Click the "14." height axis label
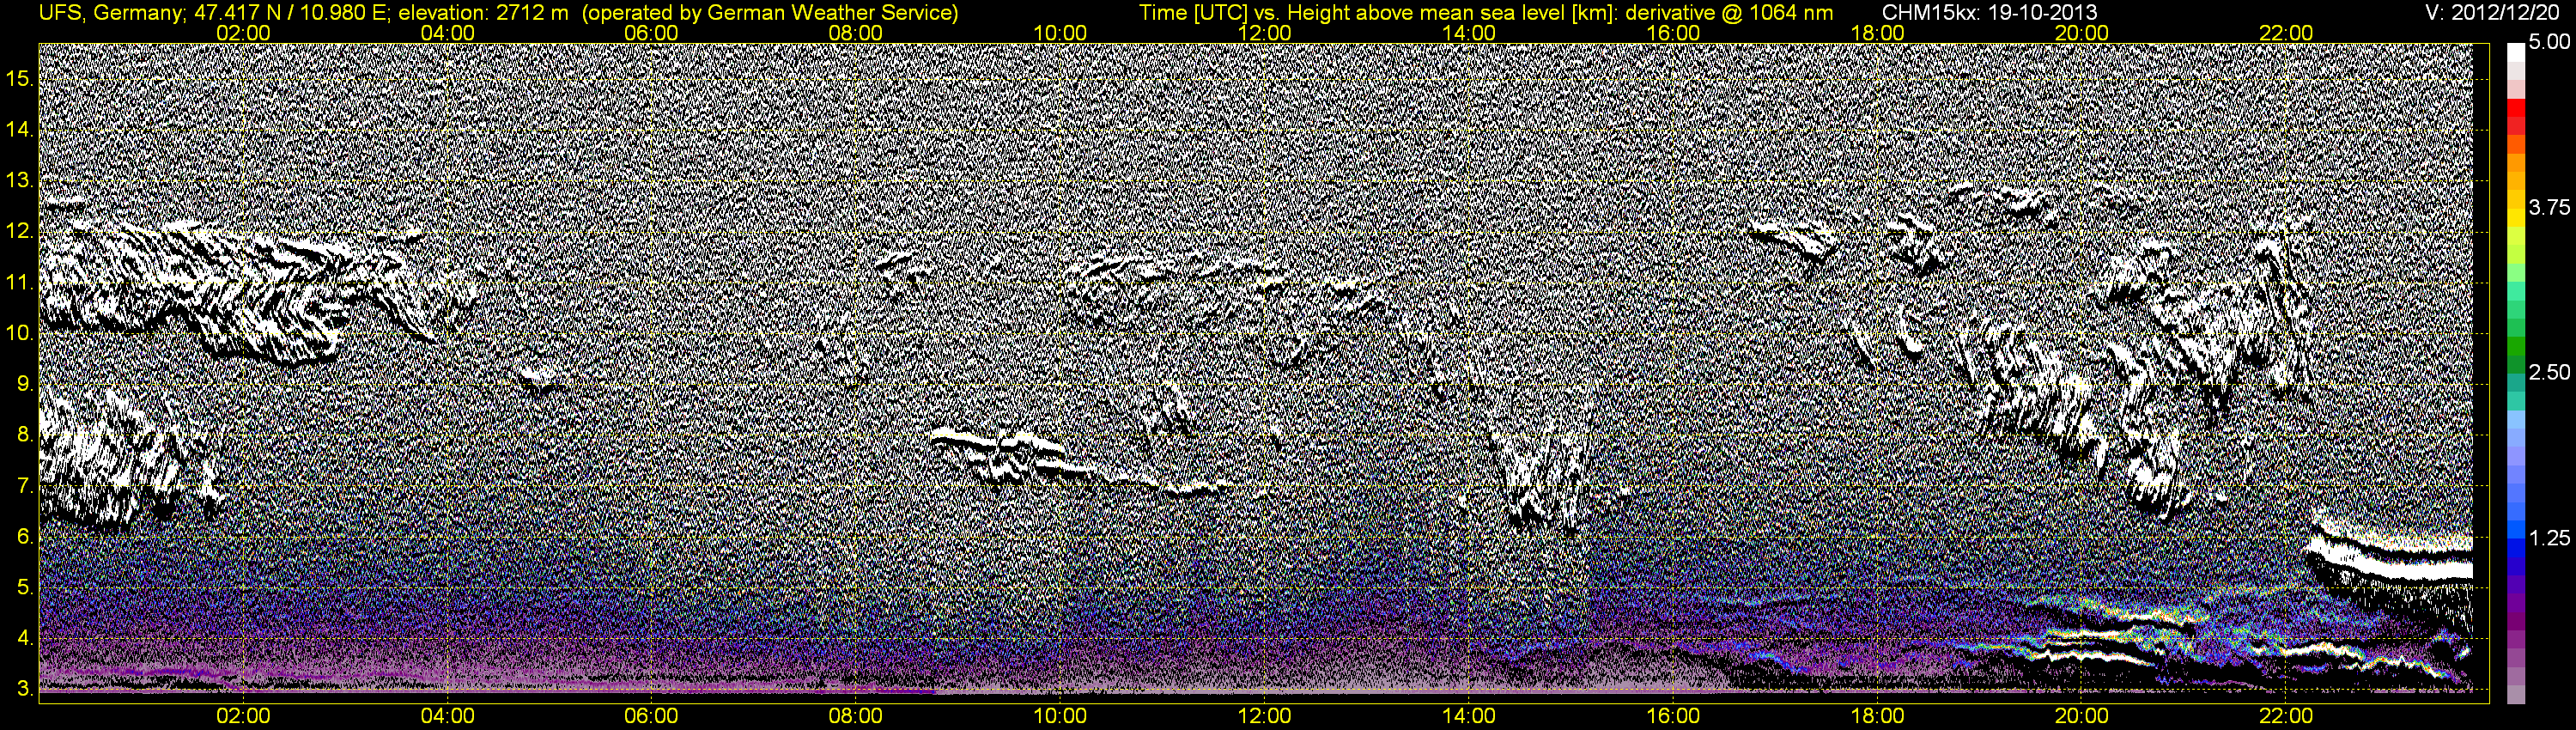The height and width of the screenshot is (730, 2576). click(20, 129)
